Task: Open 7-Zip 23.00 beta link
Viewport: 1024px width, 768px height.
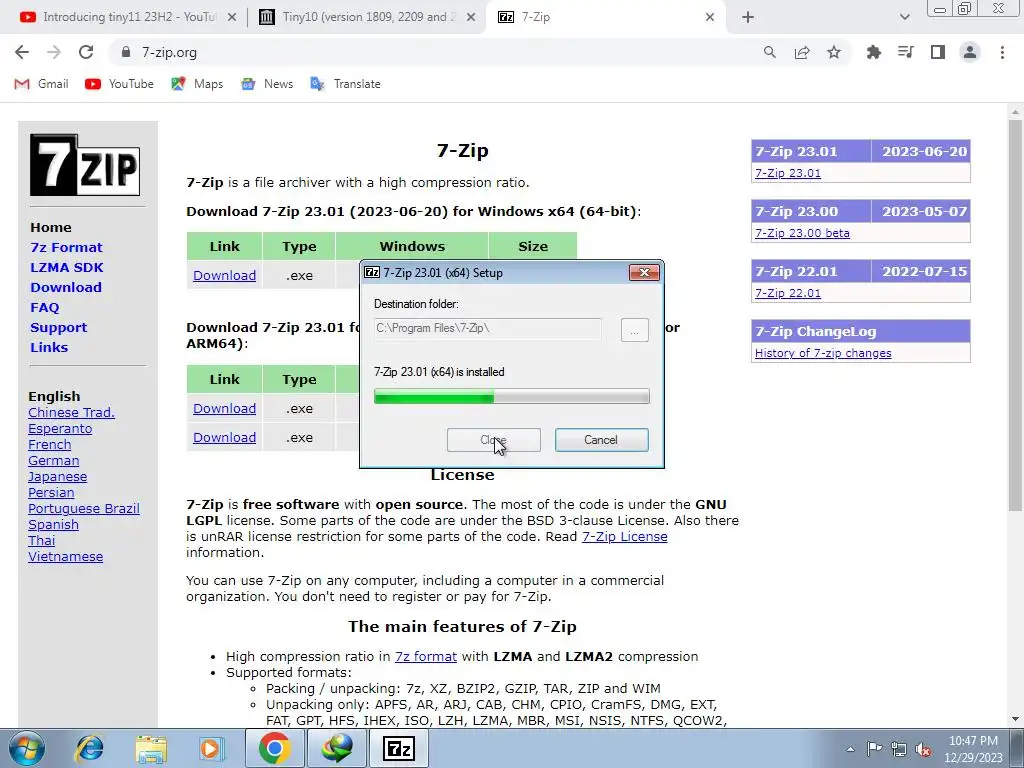Action: tap(802, 233)
